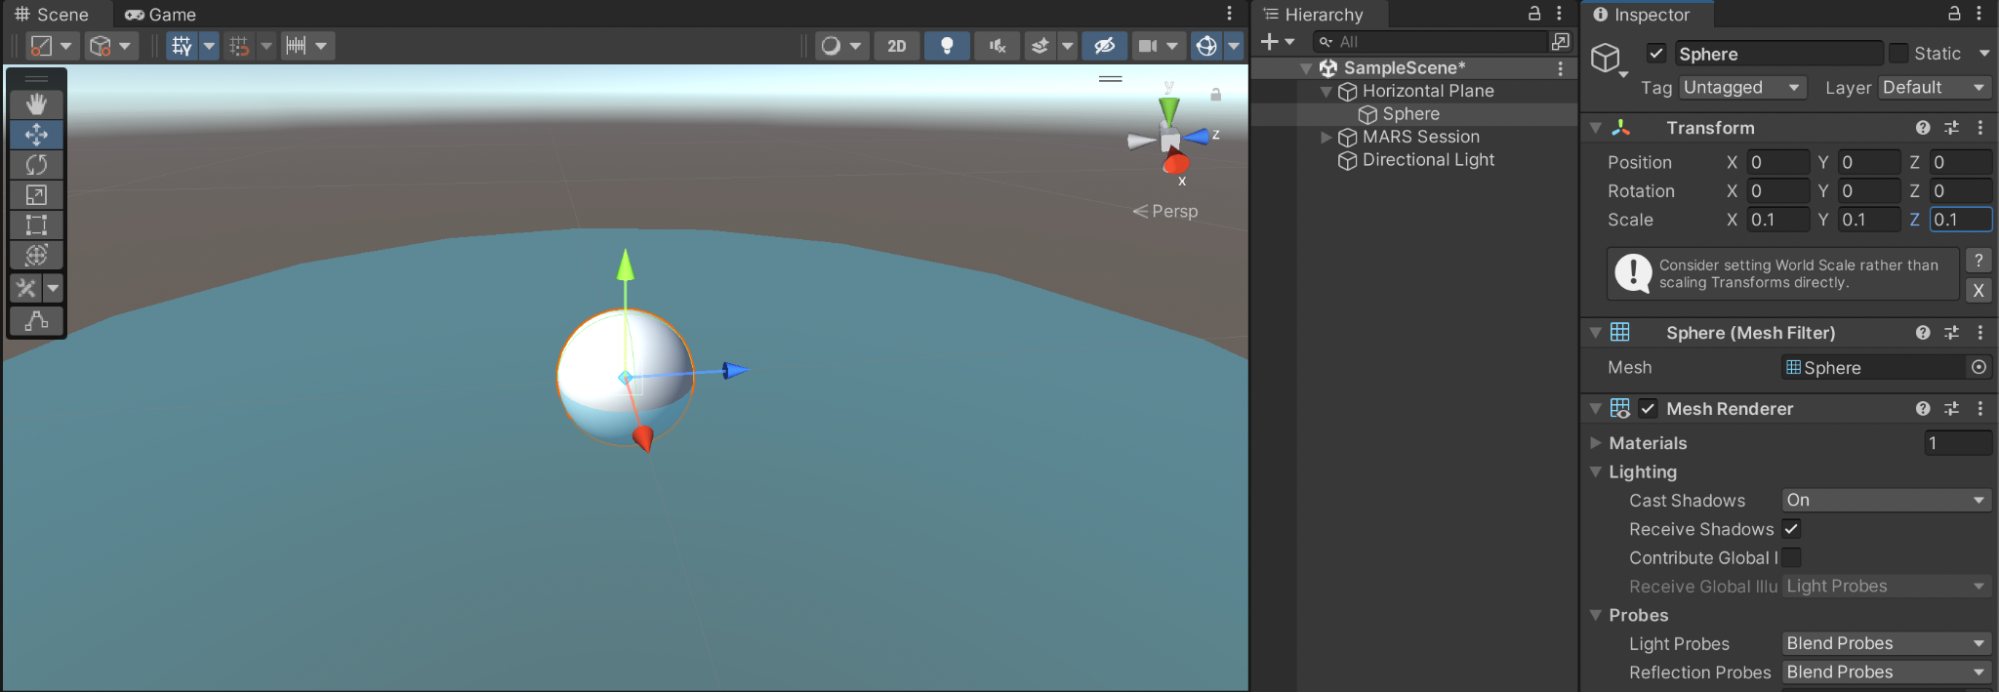Select the Hand tool in scene toolbar
1999x693 pixels.
click(37, 104)
